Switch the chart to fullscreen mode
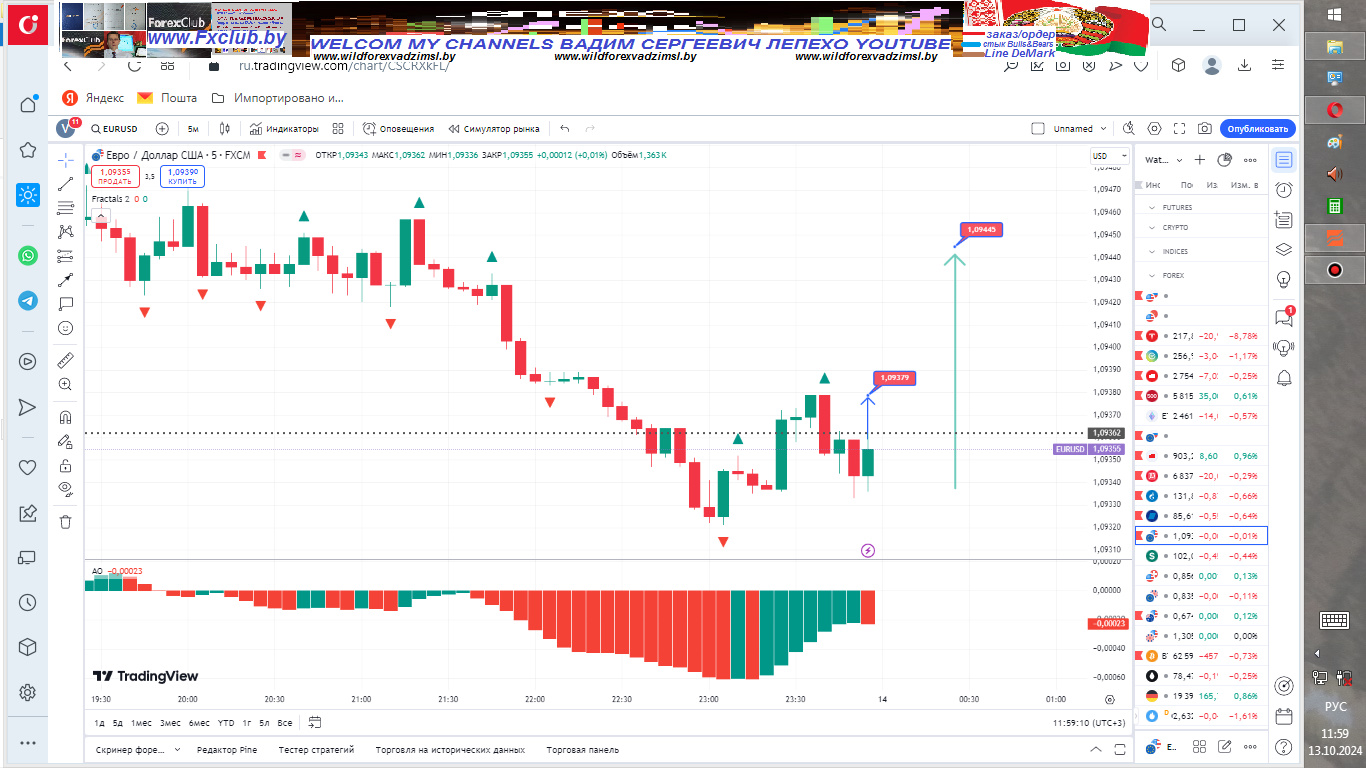This screenshot has width=1366, height=768. (1180, 128)
